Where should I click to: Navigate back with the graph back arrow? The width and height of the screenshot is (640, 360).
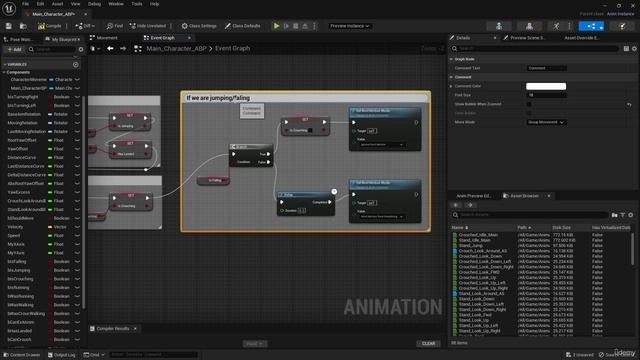[110, 49]
